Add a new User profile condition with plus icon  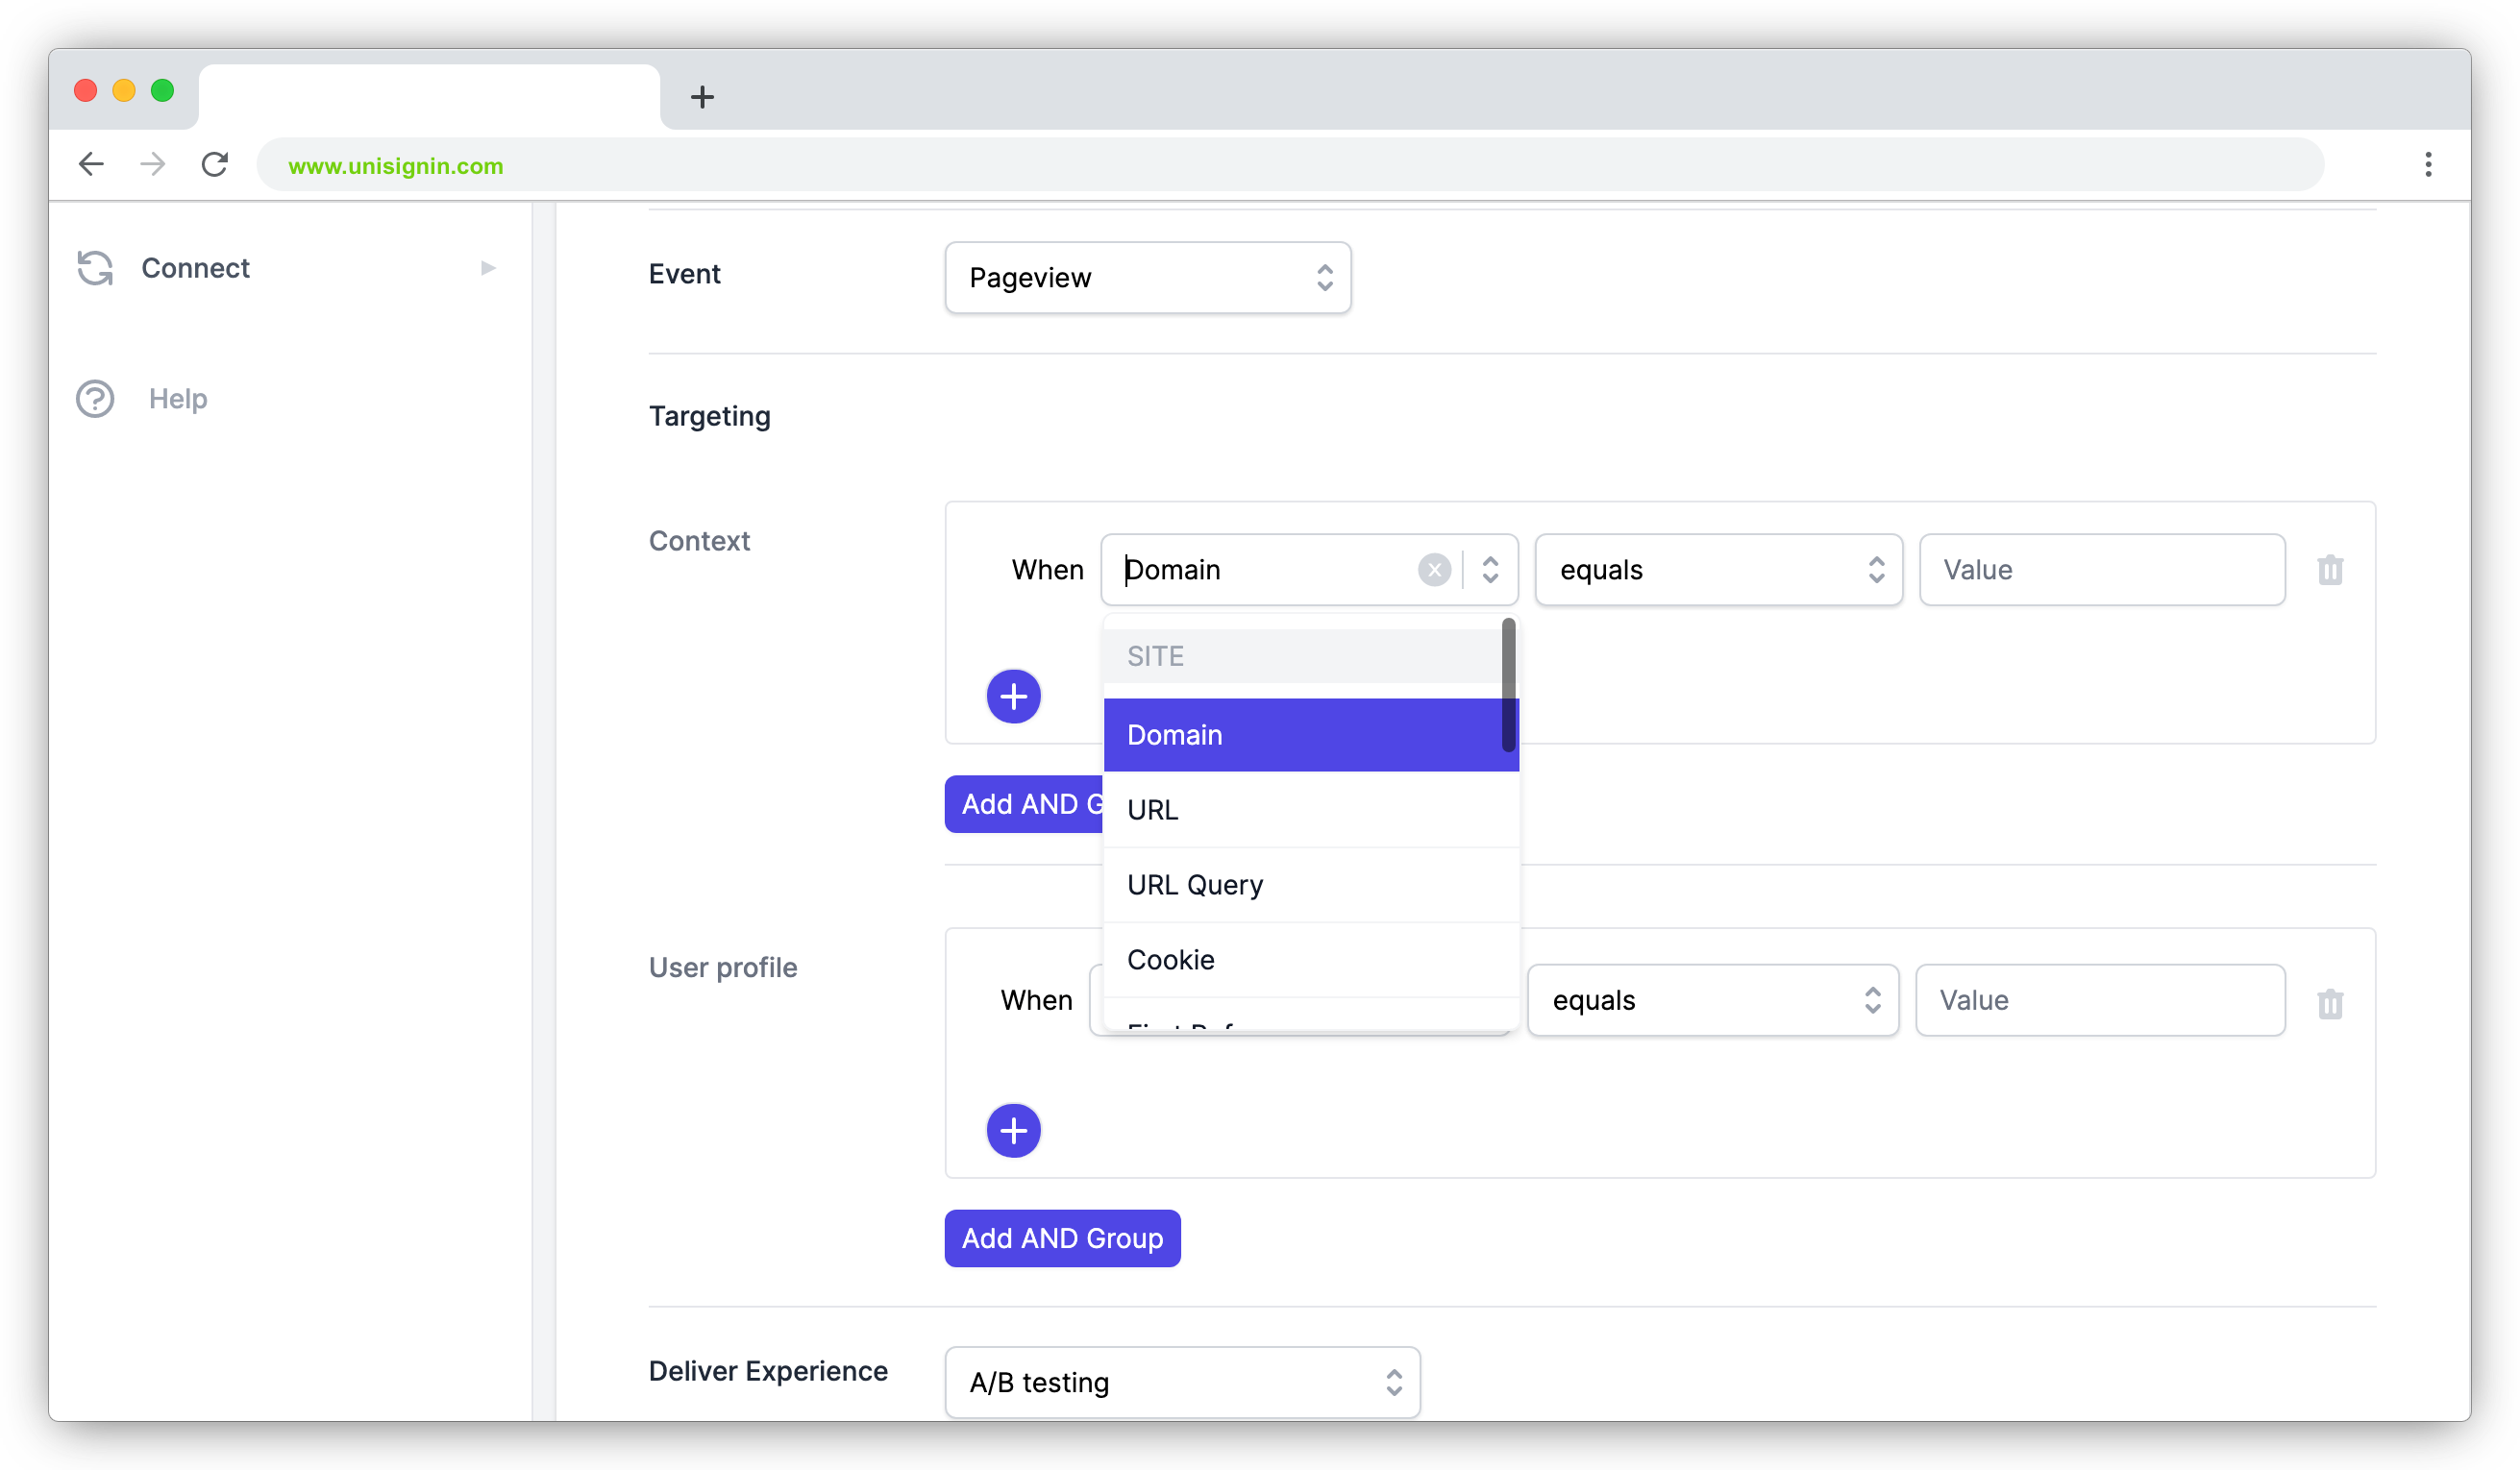1014,1130
